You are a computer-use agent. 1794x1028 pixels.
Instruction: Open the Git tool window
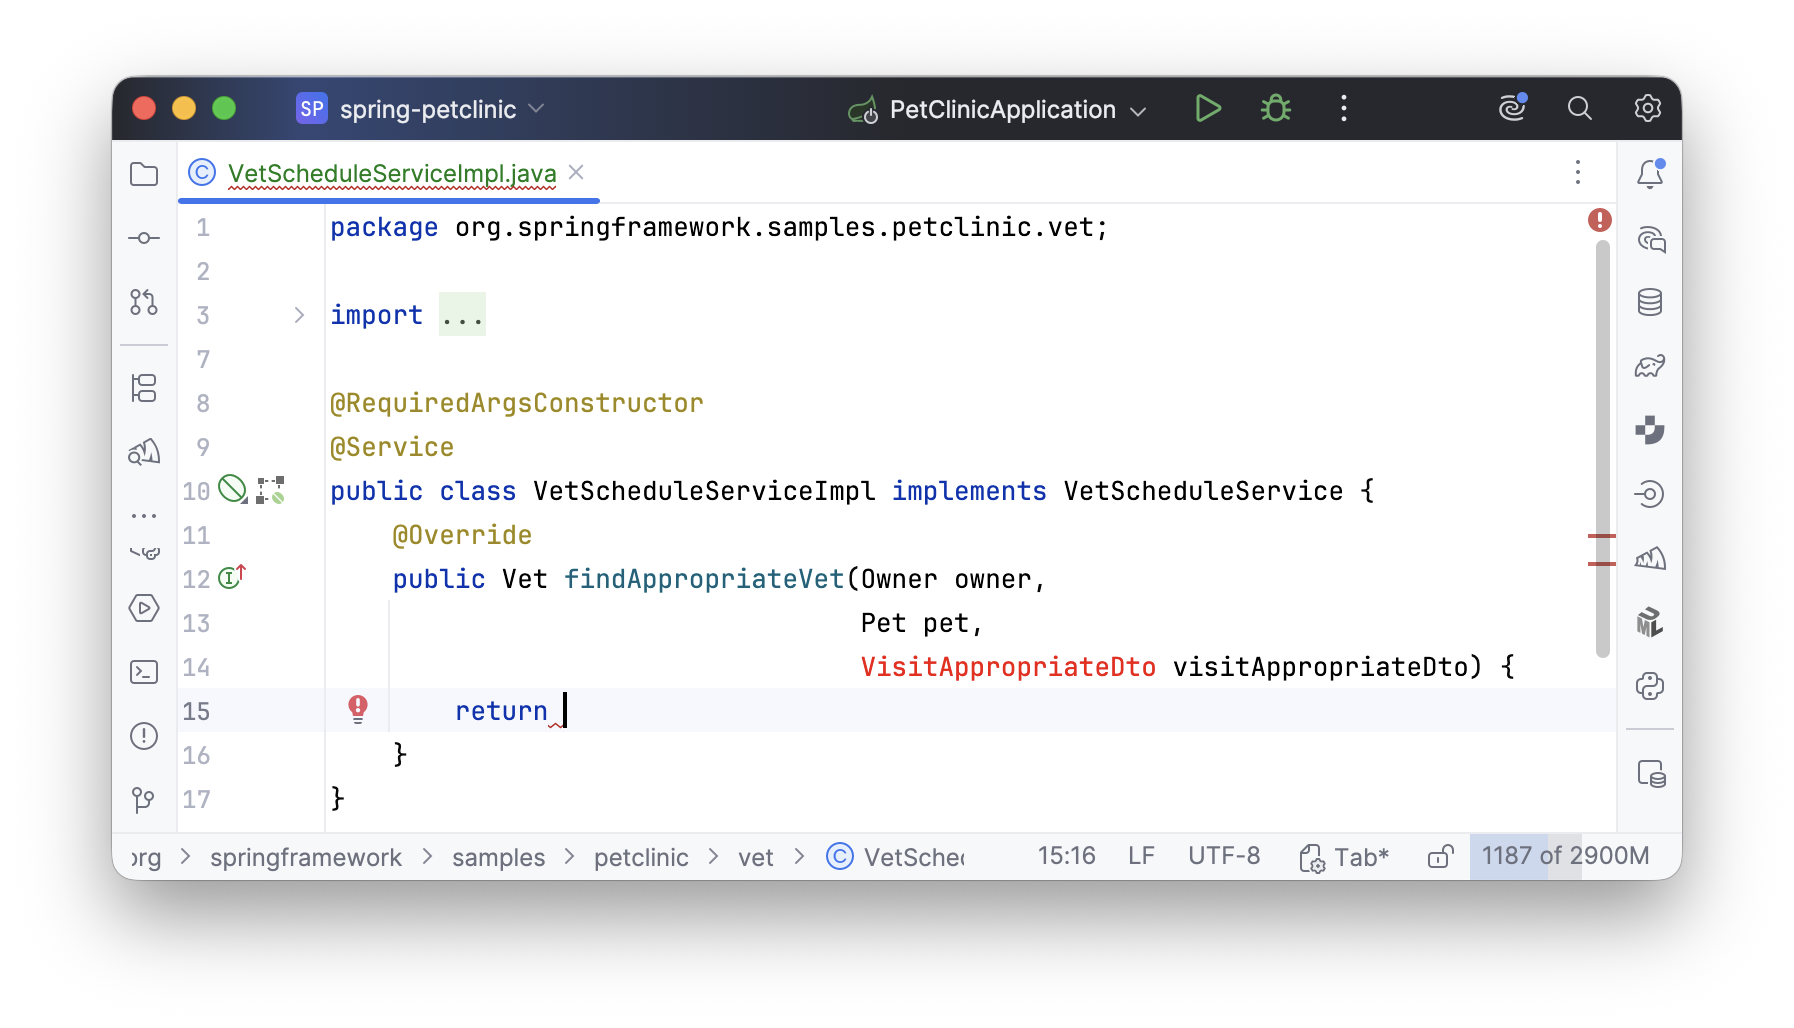coord(144,800)
